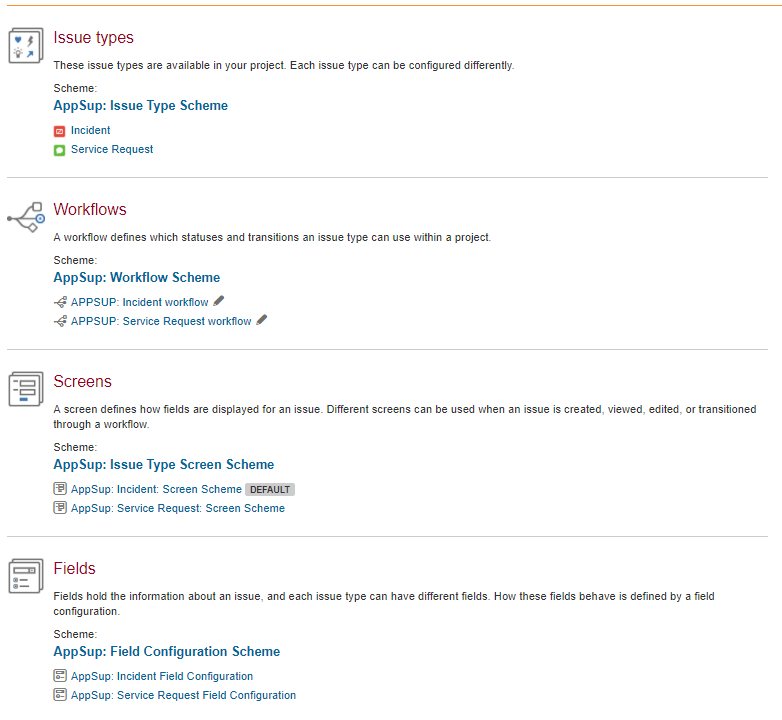The width and height of the screenshot is (782, 720).
Task: Open APPSUP: Incident workflow link
Action: 140,303
